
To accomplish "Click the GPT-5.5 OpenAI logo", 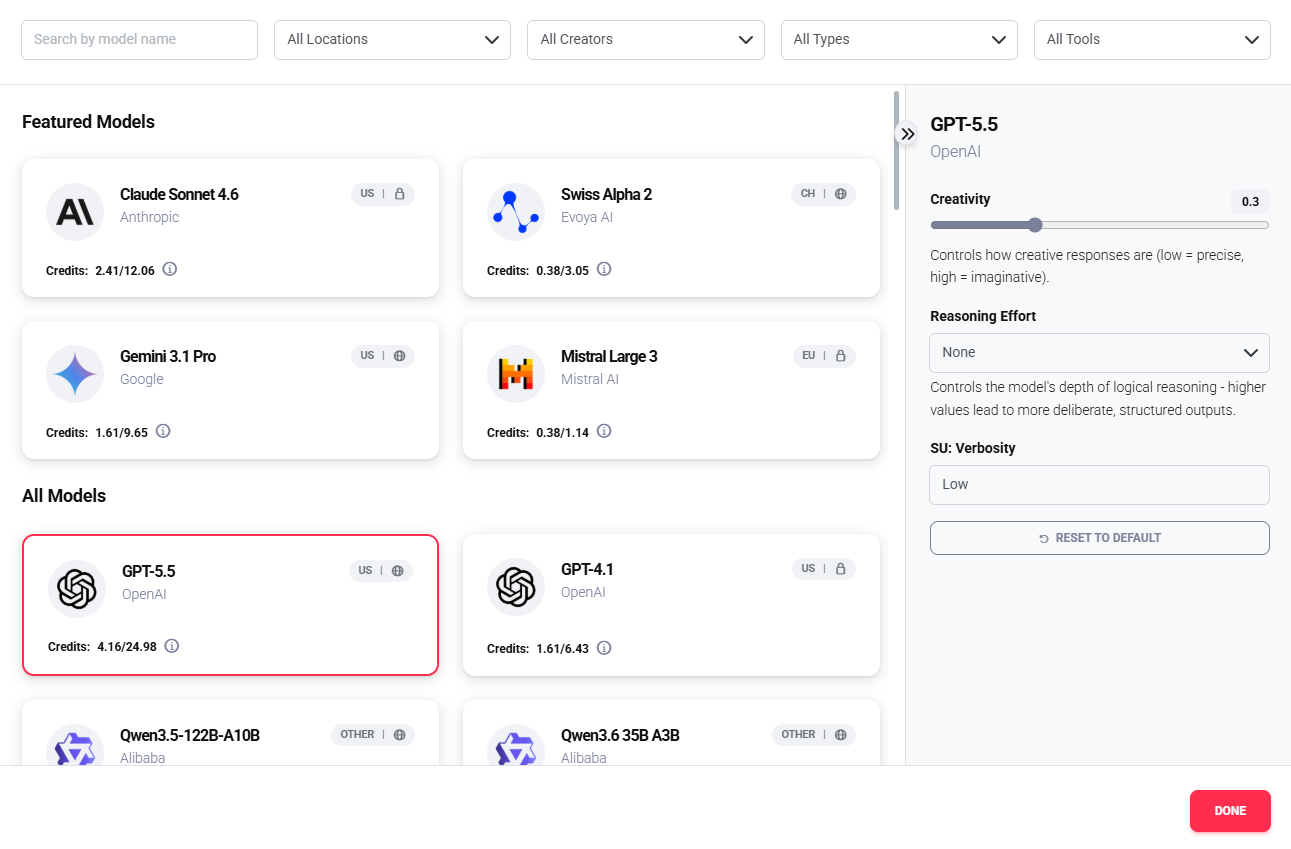I will [x=77, y=588].
